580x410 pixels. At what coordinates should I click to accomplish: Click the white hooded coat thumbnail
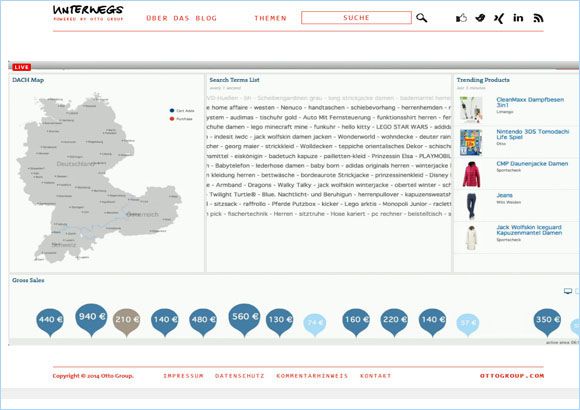click(471, 238)
